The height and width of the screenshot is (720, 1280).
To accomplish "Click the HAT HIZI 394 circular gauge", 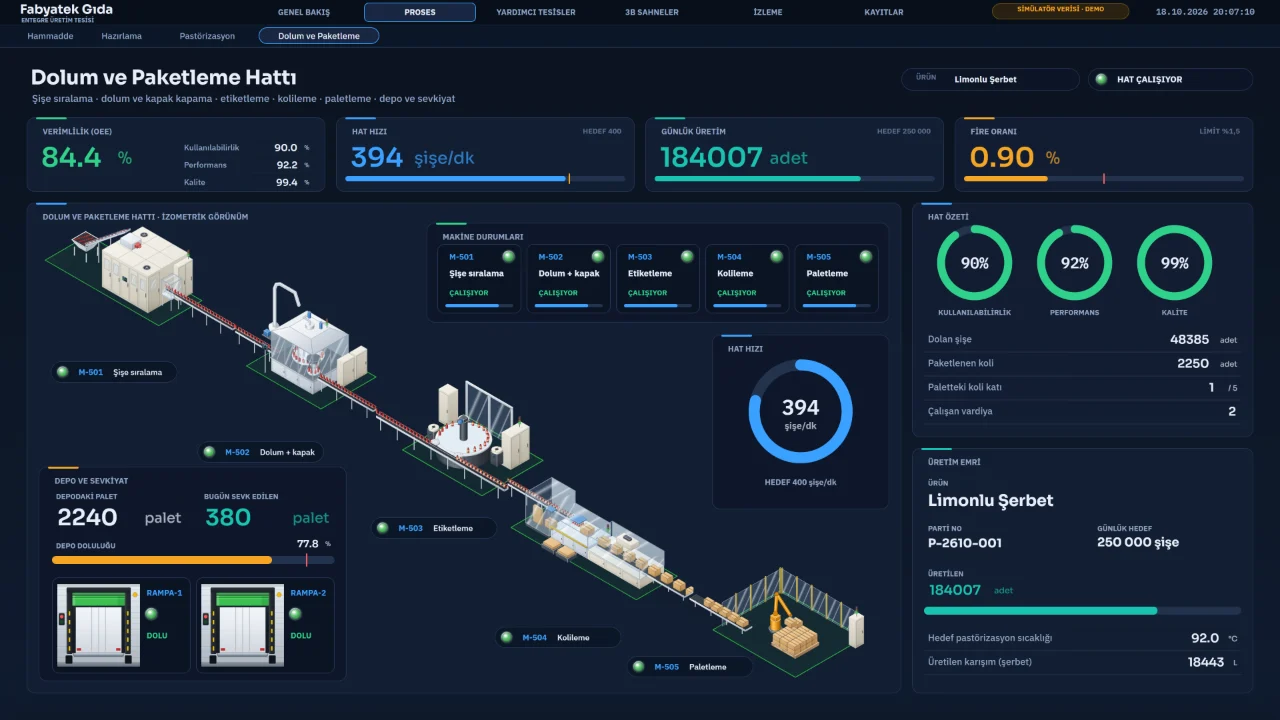I will point(800,412).
